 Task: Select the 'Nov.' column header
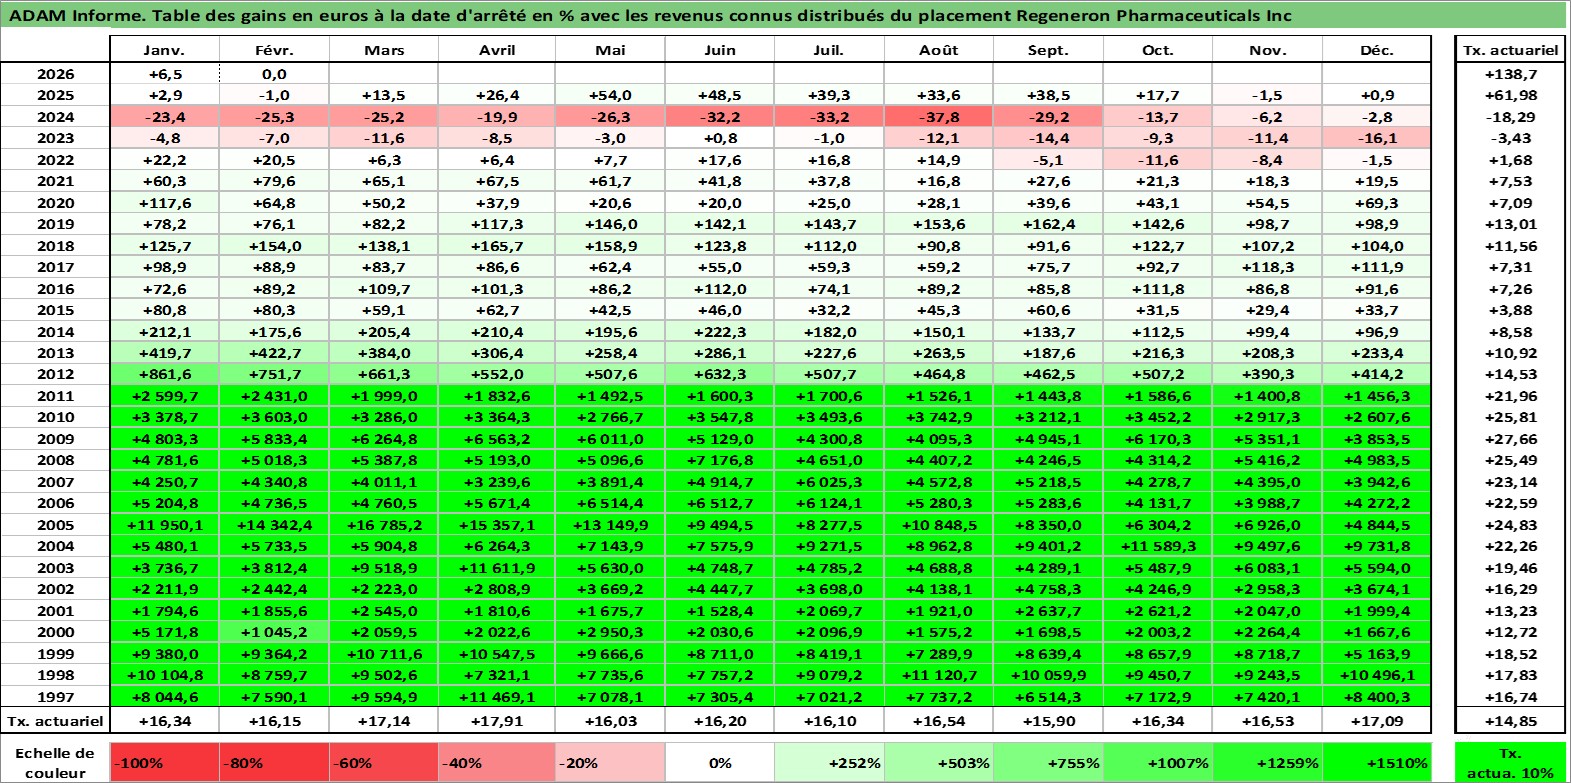(x=1267, y=50)
